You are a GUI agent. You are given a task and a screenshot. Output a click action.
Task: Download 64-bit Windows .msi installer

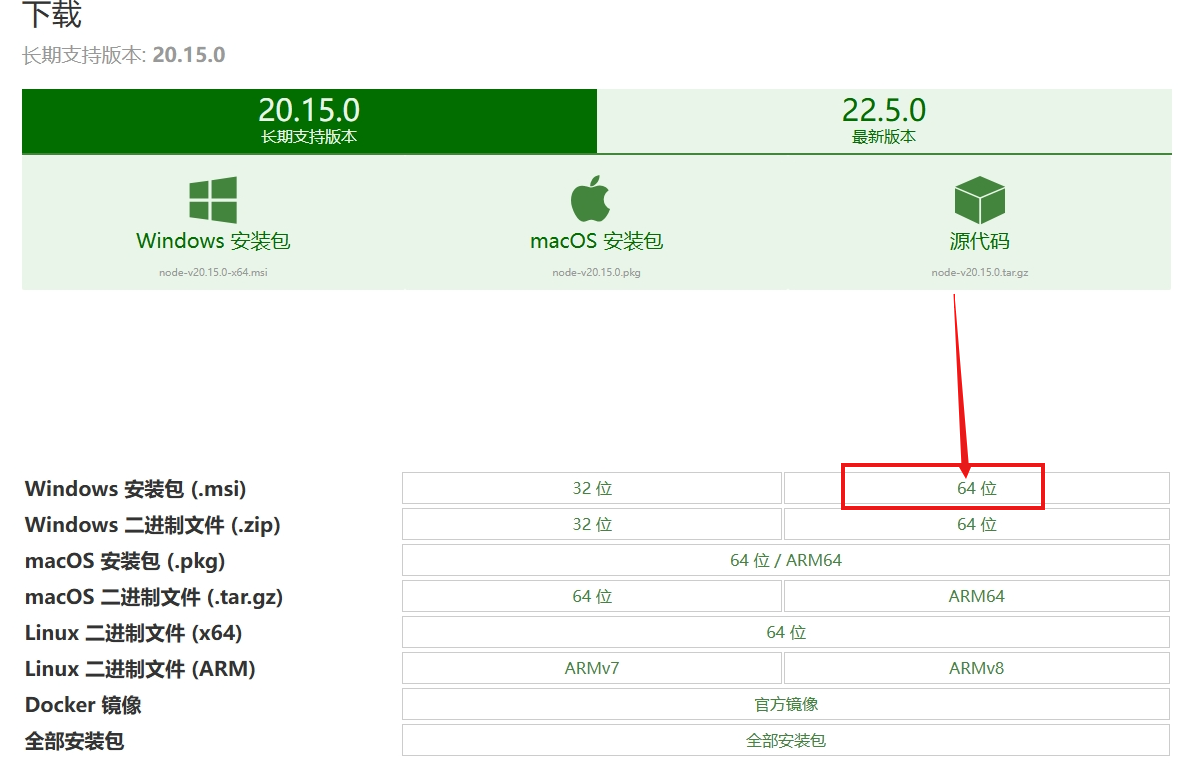click(976, 488)
